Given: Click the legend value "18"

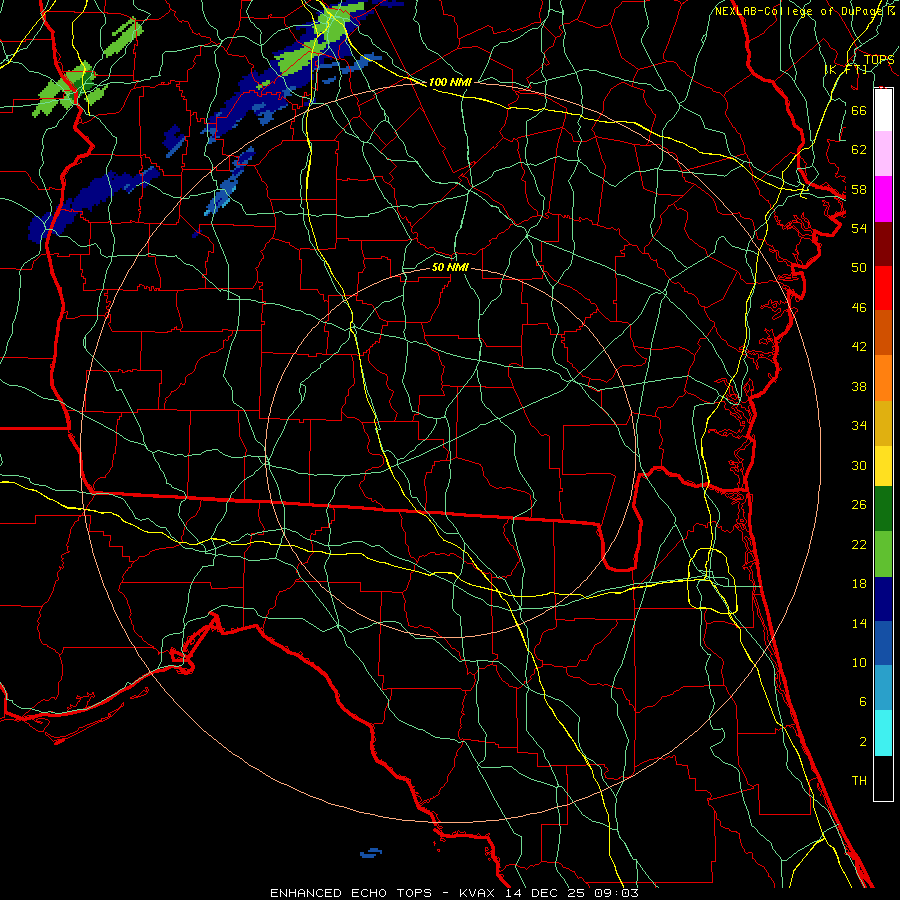Looking at the screenshot, I should (859, 584).
